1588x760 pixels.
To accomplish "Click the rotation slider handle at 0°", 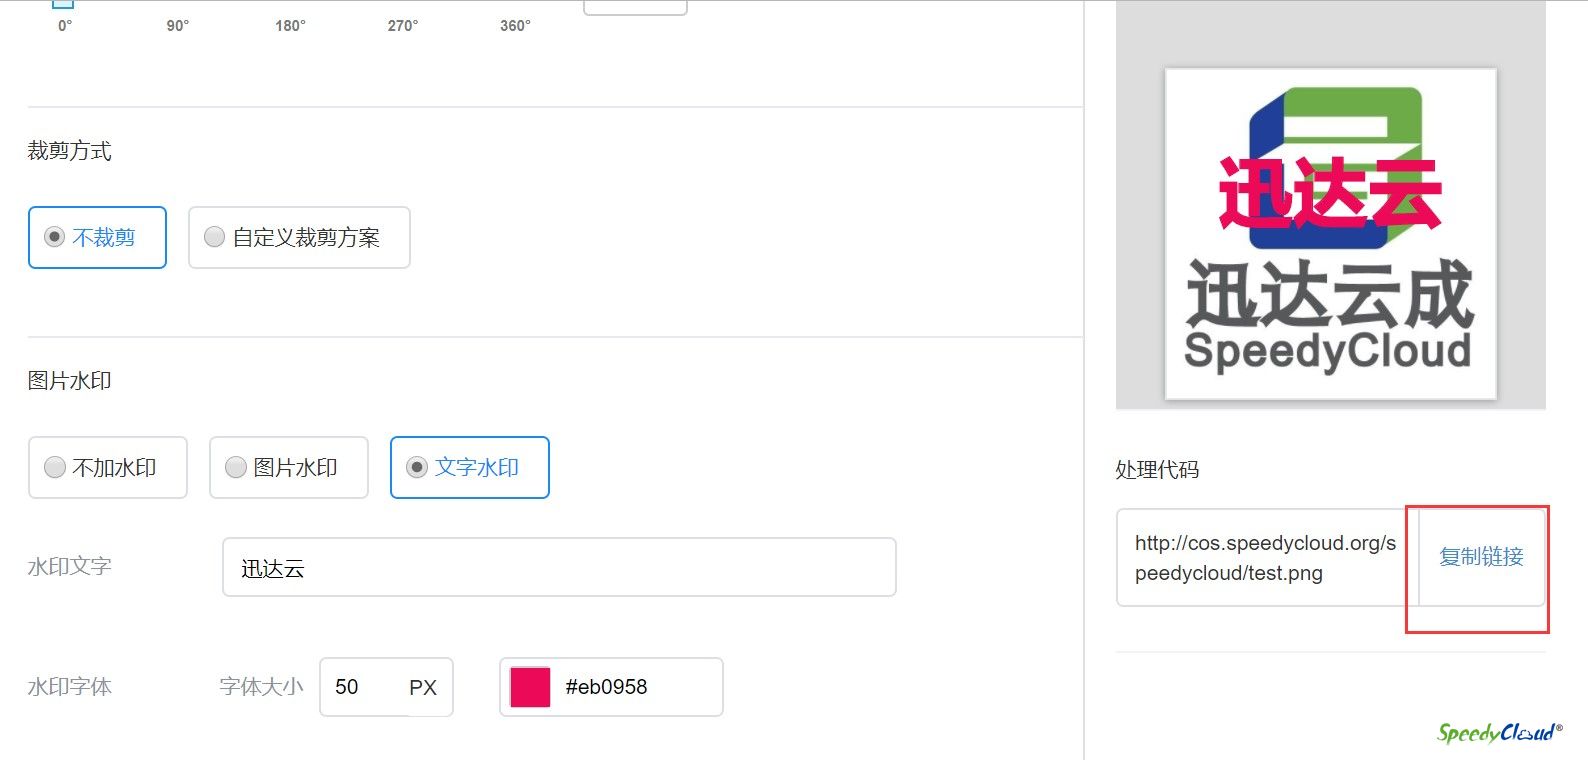I will click(x=63, y=4).
